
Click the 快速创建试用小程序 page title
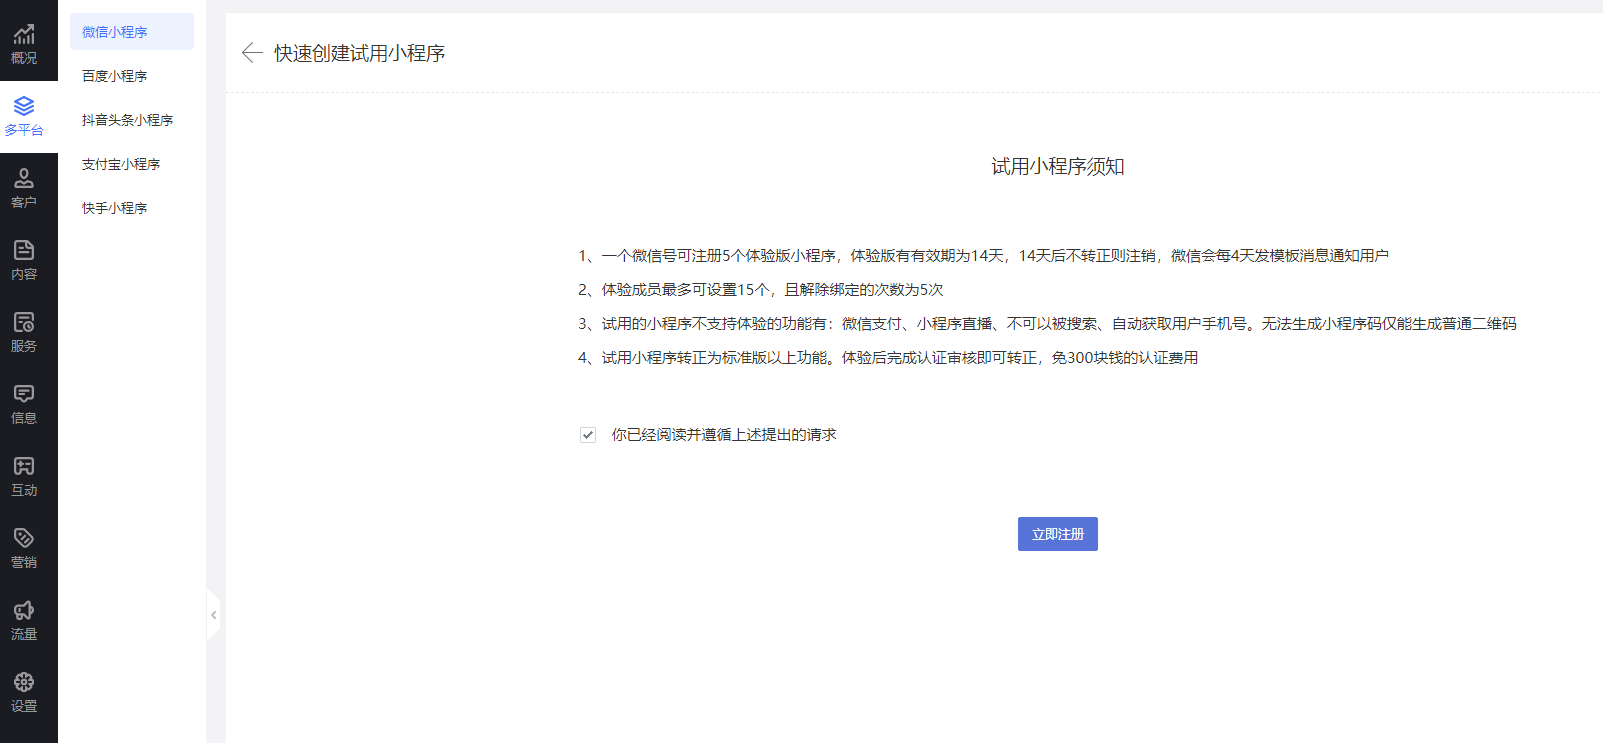pyautogui.click(x=360, y=53)
